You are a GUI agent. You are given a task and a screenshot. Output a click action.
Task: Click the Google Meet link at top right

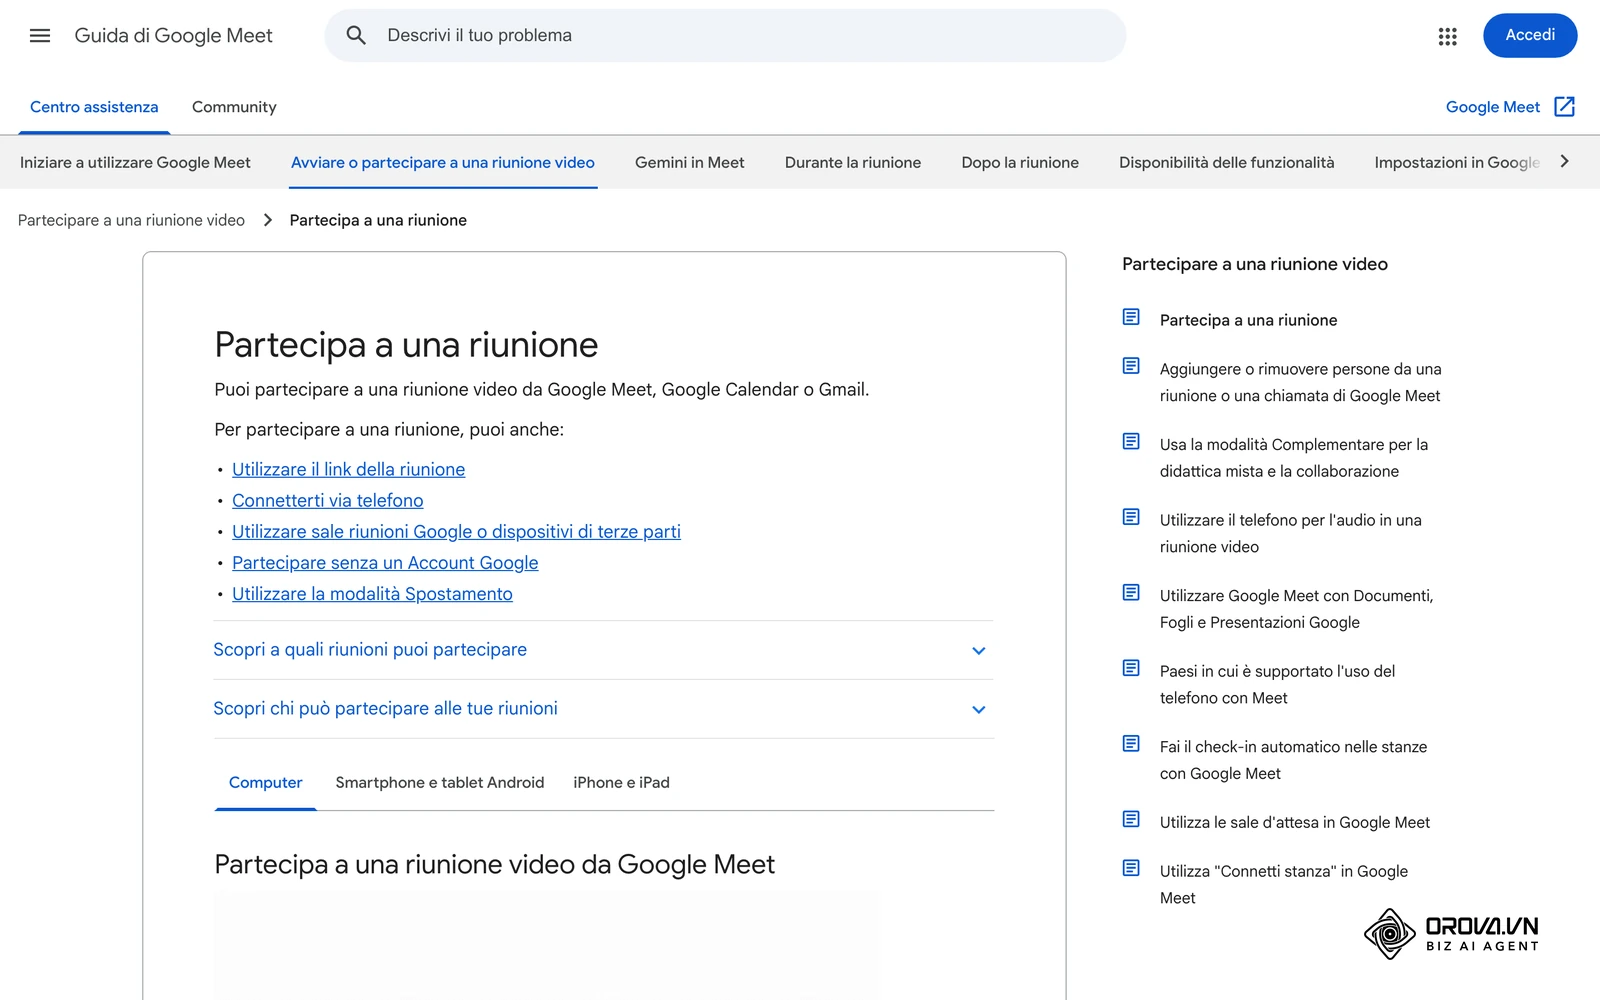click(1492, 107)
